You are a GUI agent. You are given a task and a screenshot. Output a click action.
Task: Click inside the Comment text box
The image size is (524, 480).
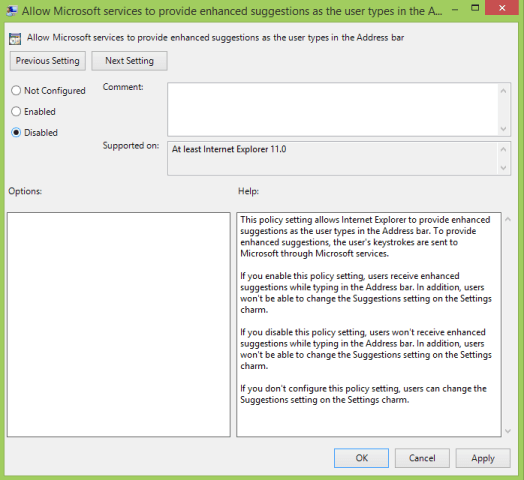[x=333, y=109]
